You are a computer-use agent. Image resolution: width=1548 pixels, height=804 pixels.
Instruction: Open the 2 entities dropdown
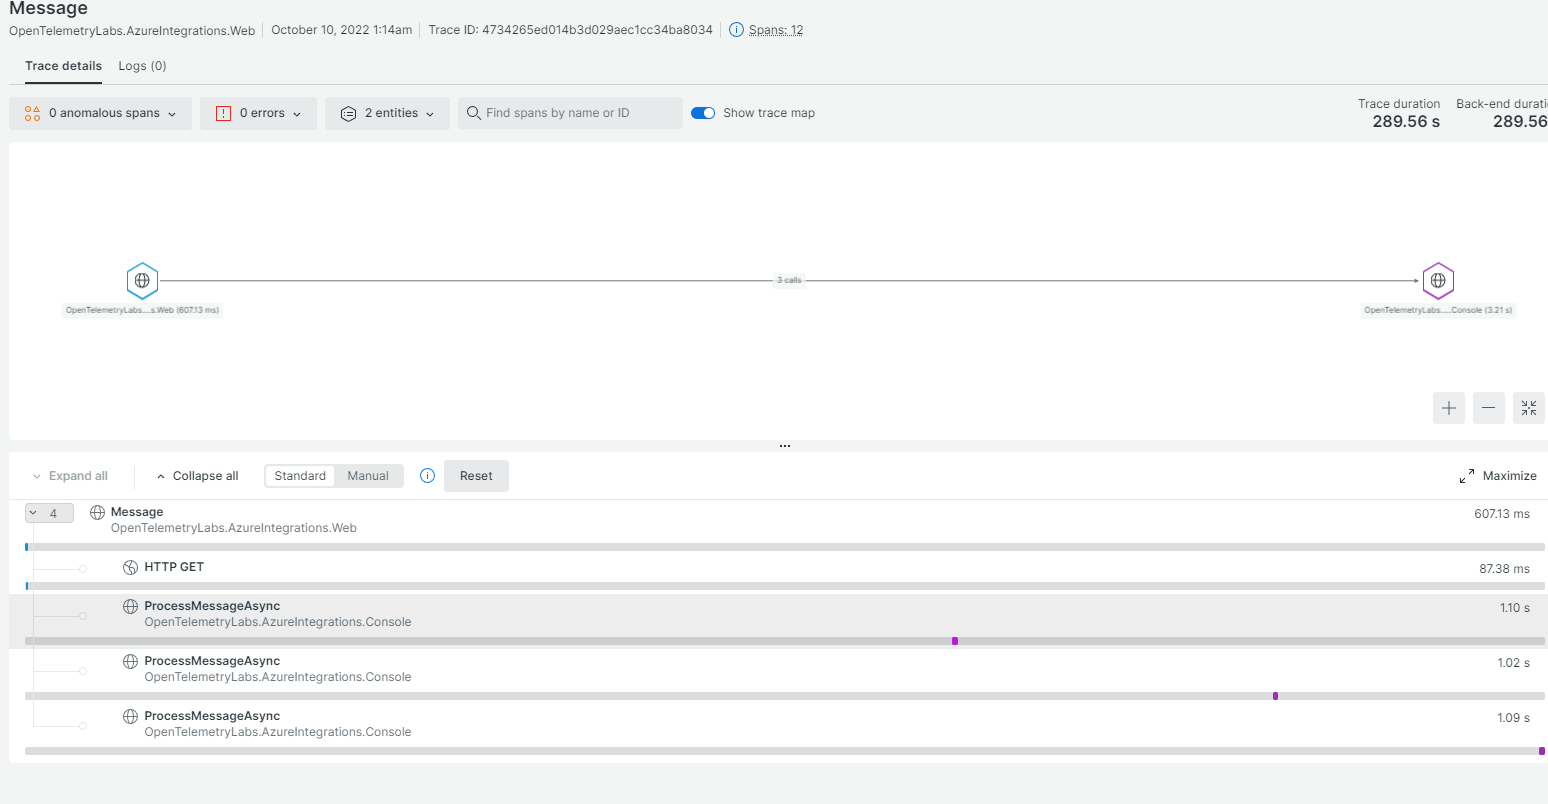pos(387,112)
